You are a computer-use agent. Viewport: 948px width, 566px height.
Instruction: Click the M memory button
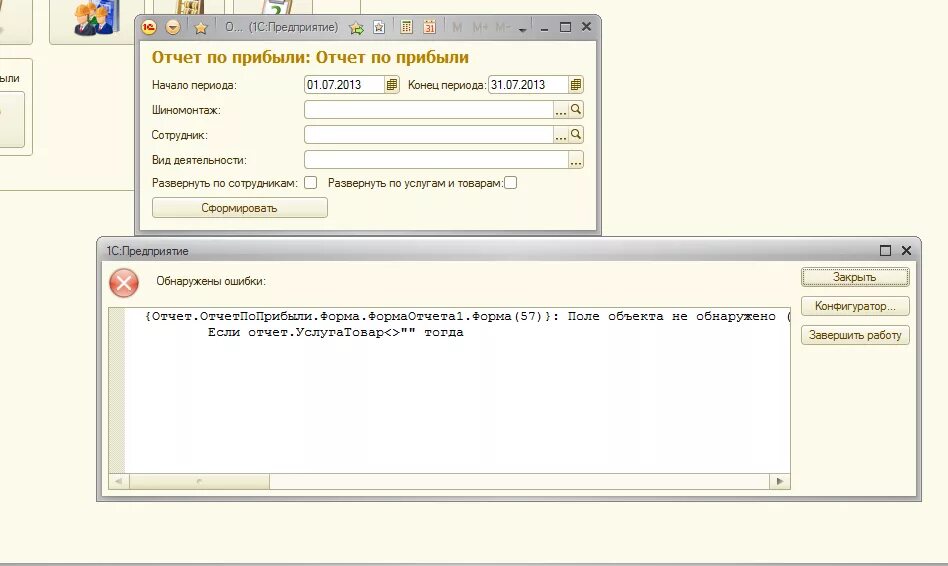pyautogui.click(x=457, y=28)
